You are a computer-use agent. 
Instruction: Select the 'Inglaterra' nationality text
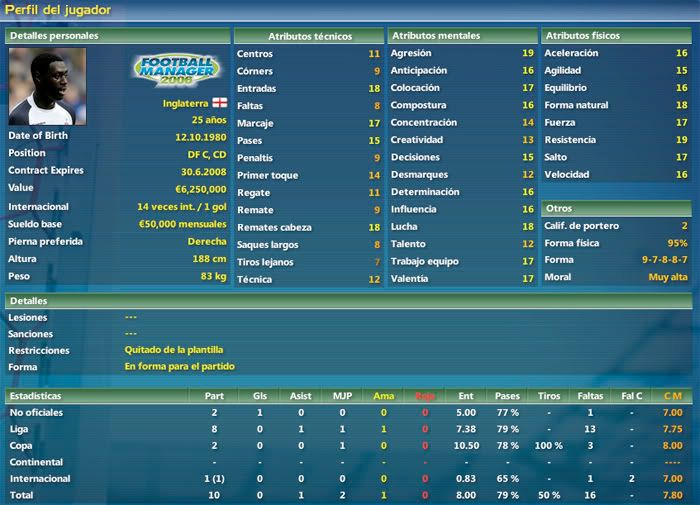(x=185, y=104)
